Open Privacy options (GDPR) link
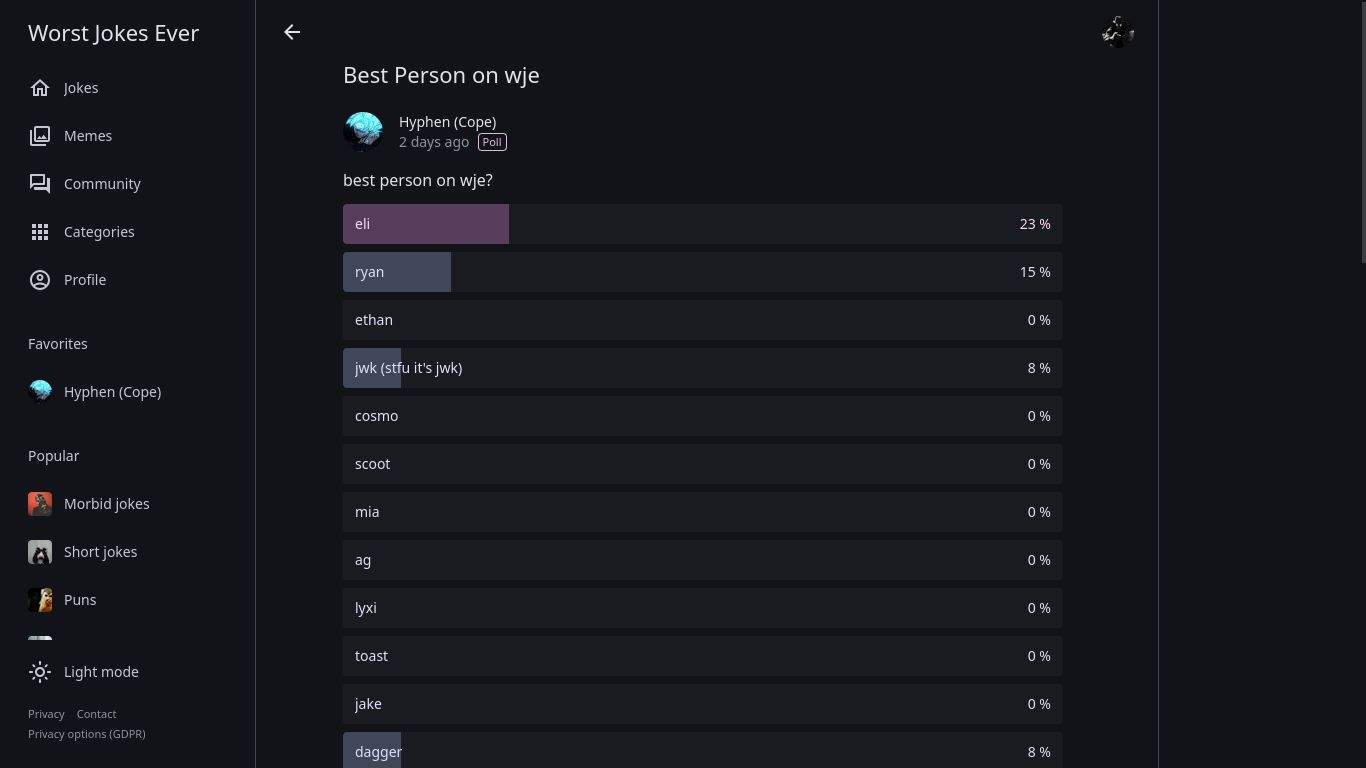 (x=87, y=734)
